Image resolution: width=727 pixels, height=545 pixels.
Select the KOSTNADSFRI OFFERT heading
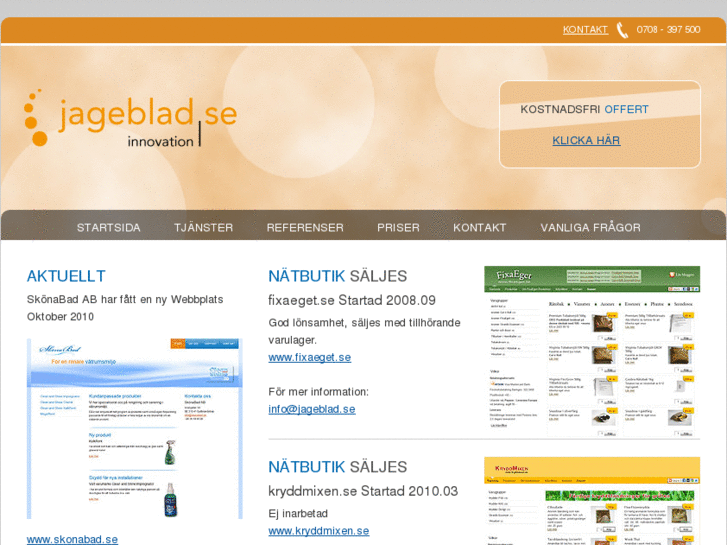tap(584, 109)
